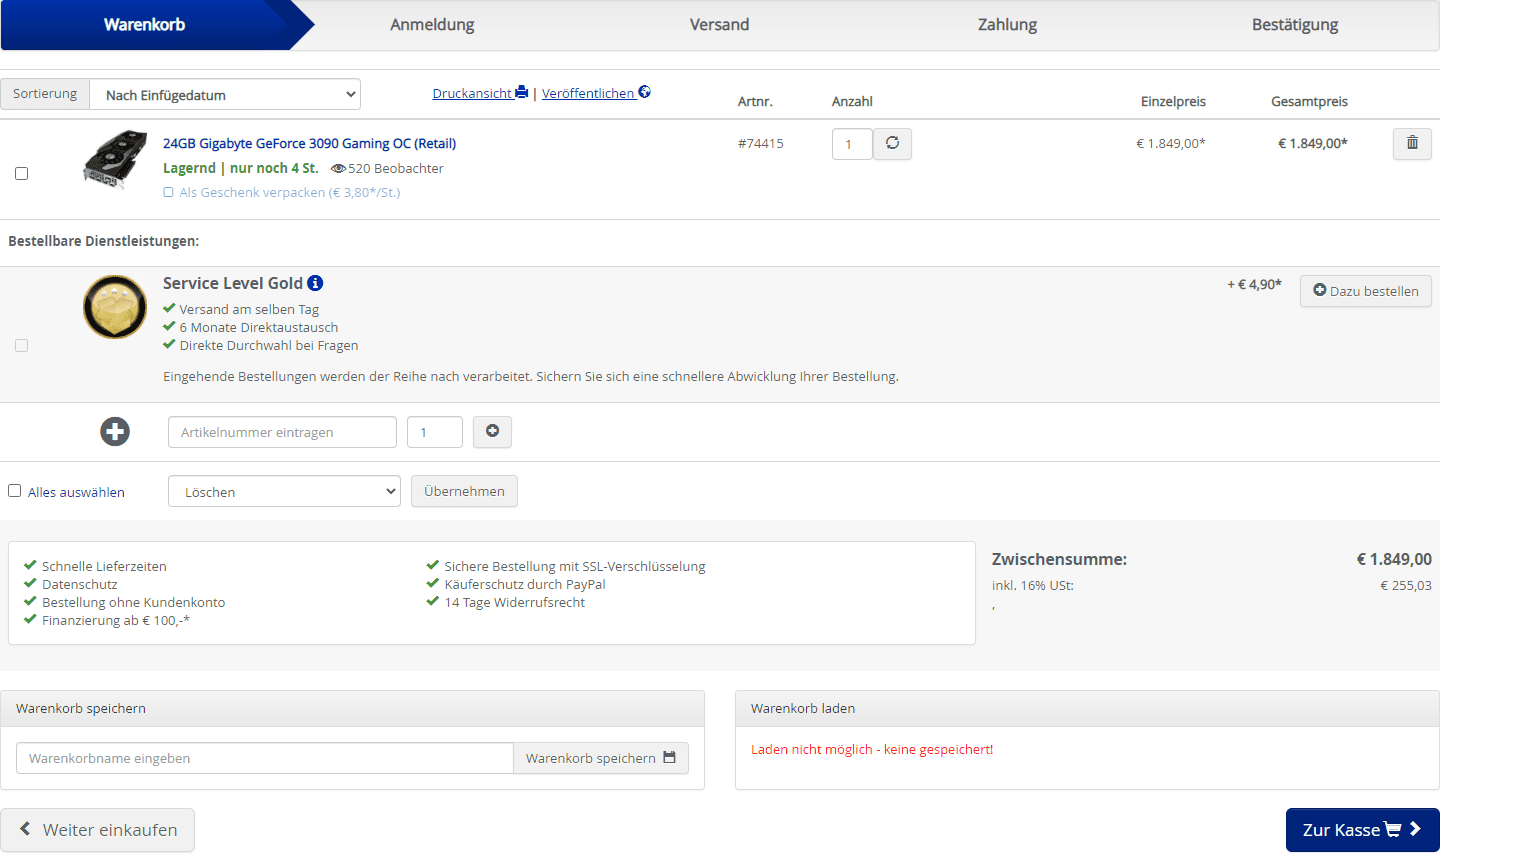Click the Service Level Gold badge image
1536x864 pixels.
115,307
